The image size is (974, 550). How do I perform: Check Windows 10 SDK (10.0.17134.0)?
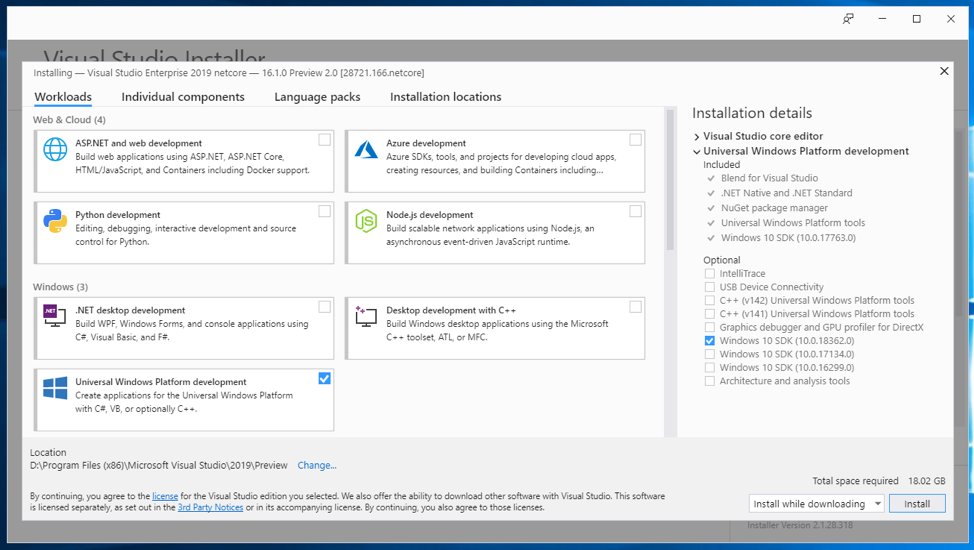(709, 354)
